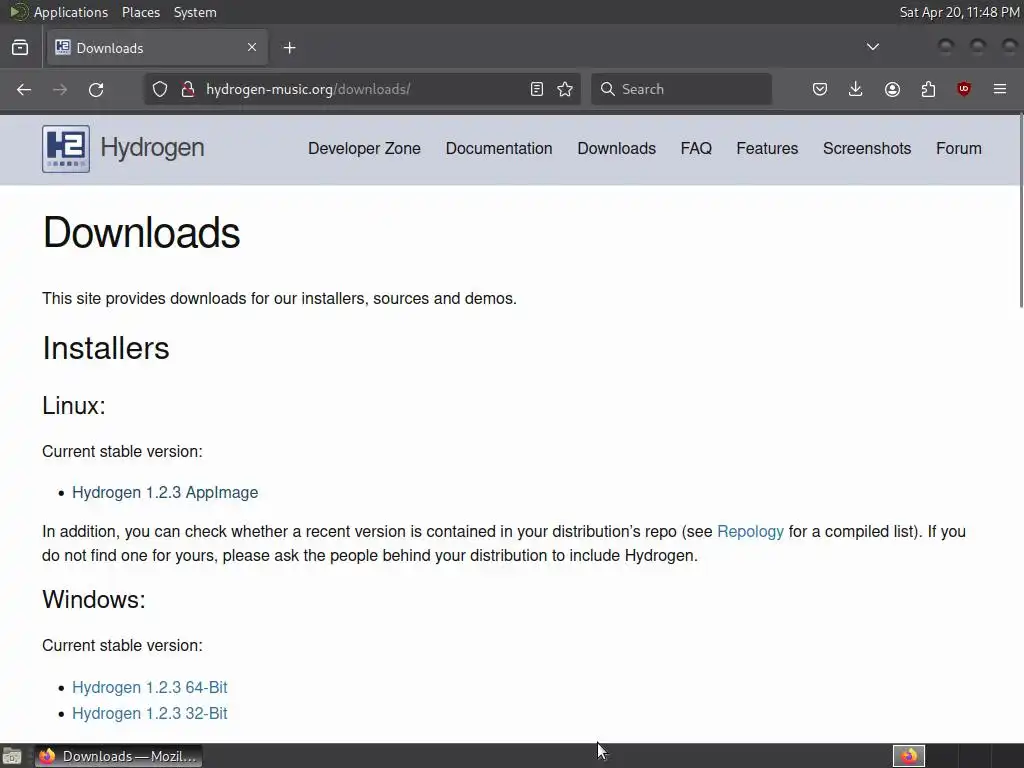Close the Downloads tab

(252, 47)
